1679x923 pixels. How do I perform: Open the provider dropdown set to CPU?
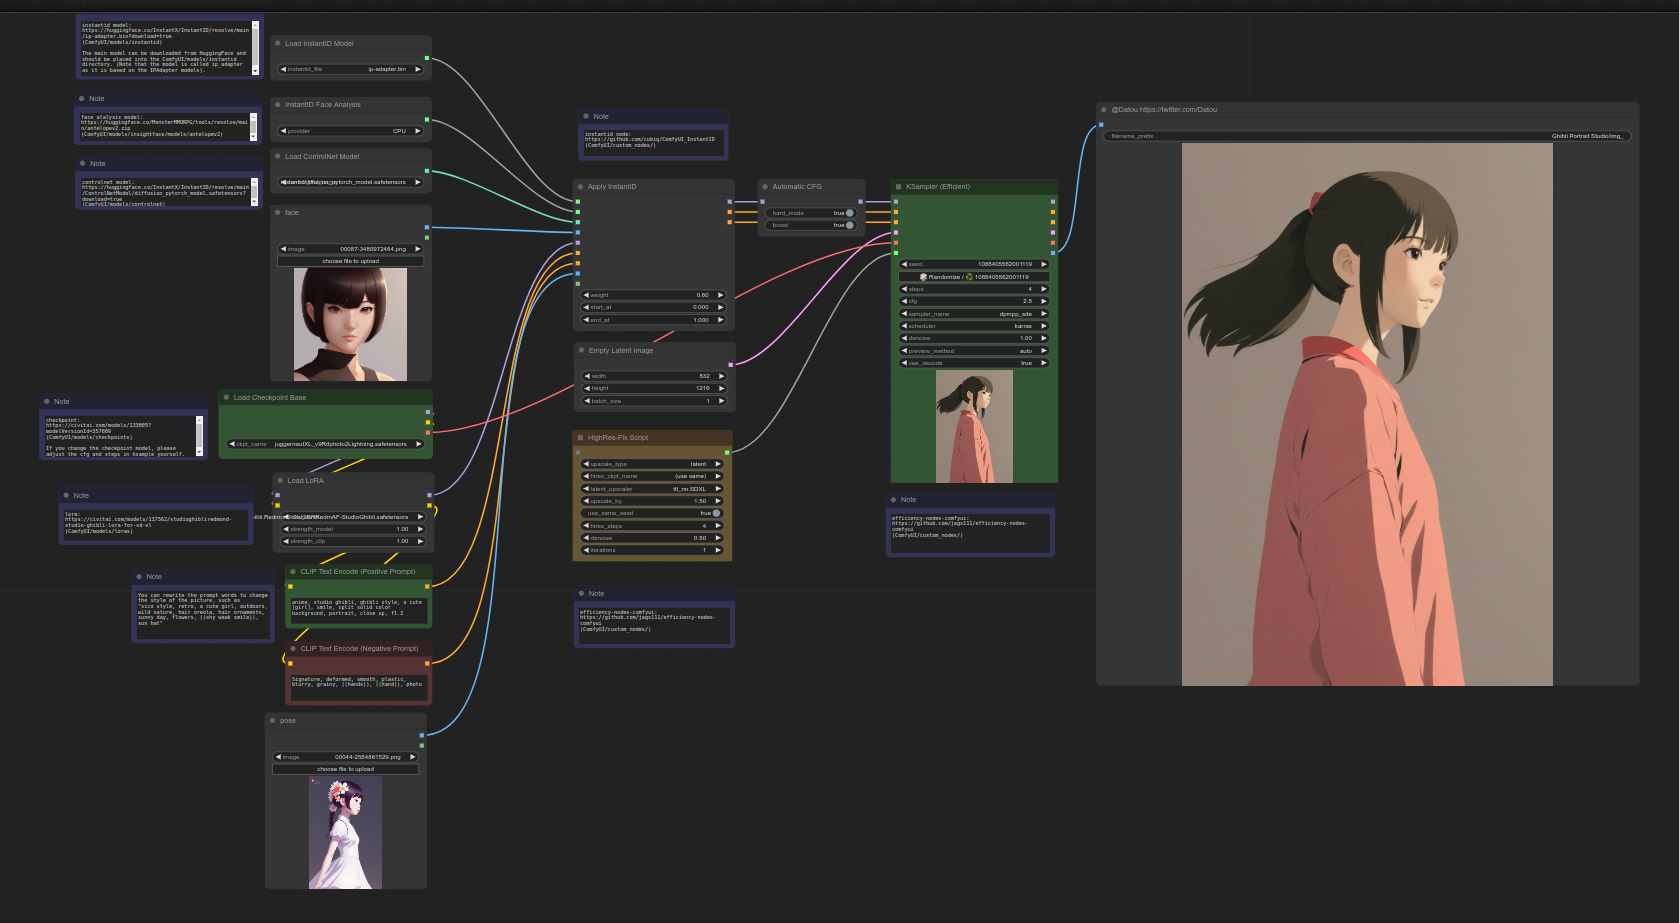[x=350, y=131]
